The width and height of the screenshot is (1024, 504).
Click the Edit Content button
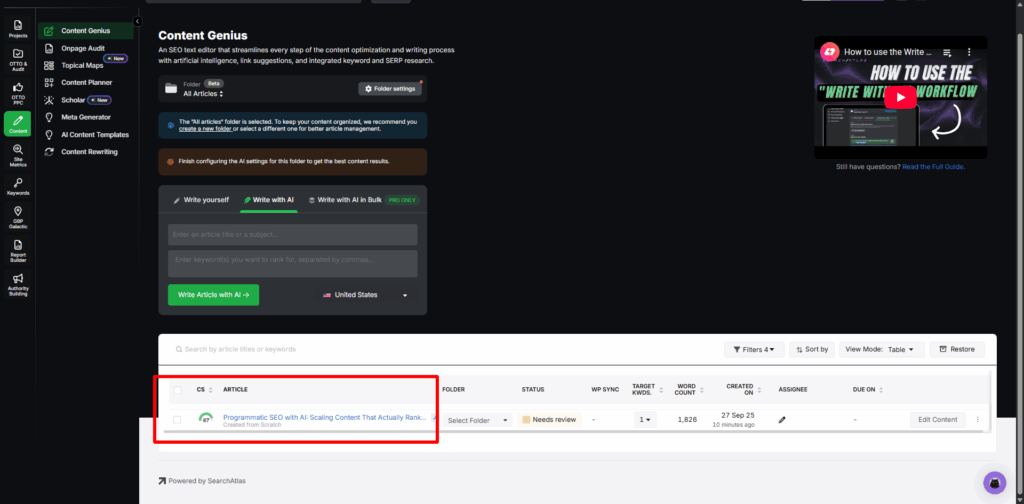pos(938,420)
